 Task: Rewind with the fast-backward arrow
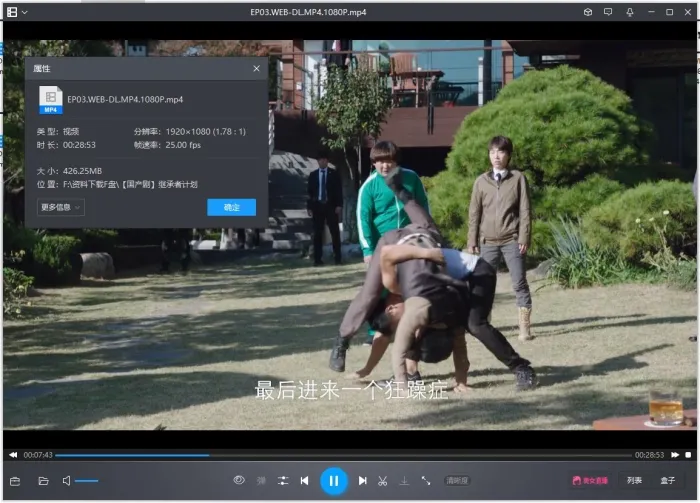pyautogui.click(x=13, y=455)
